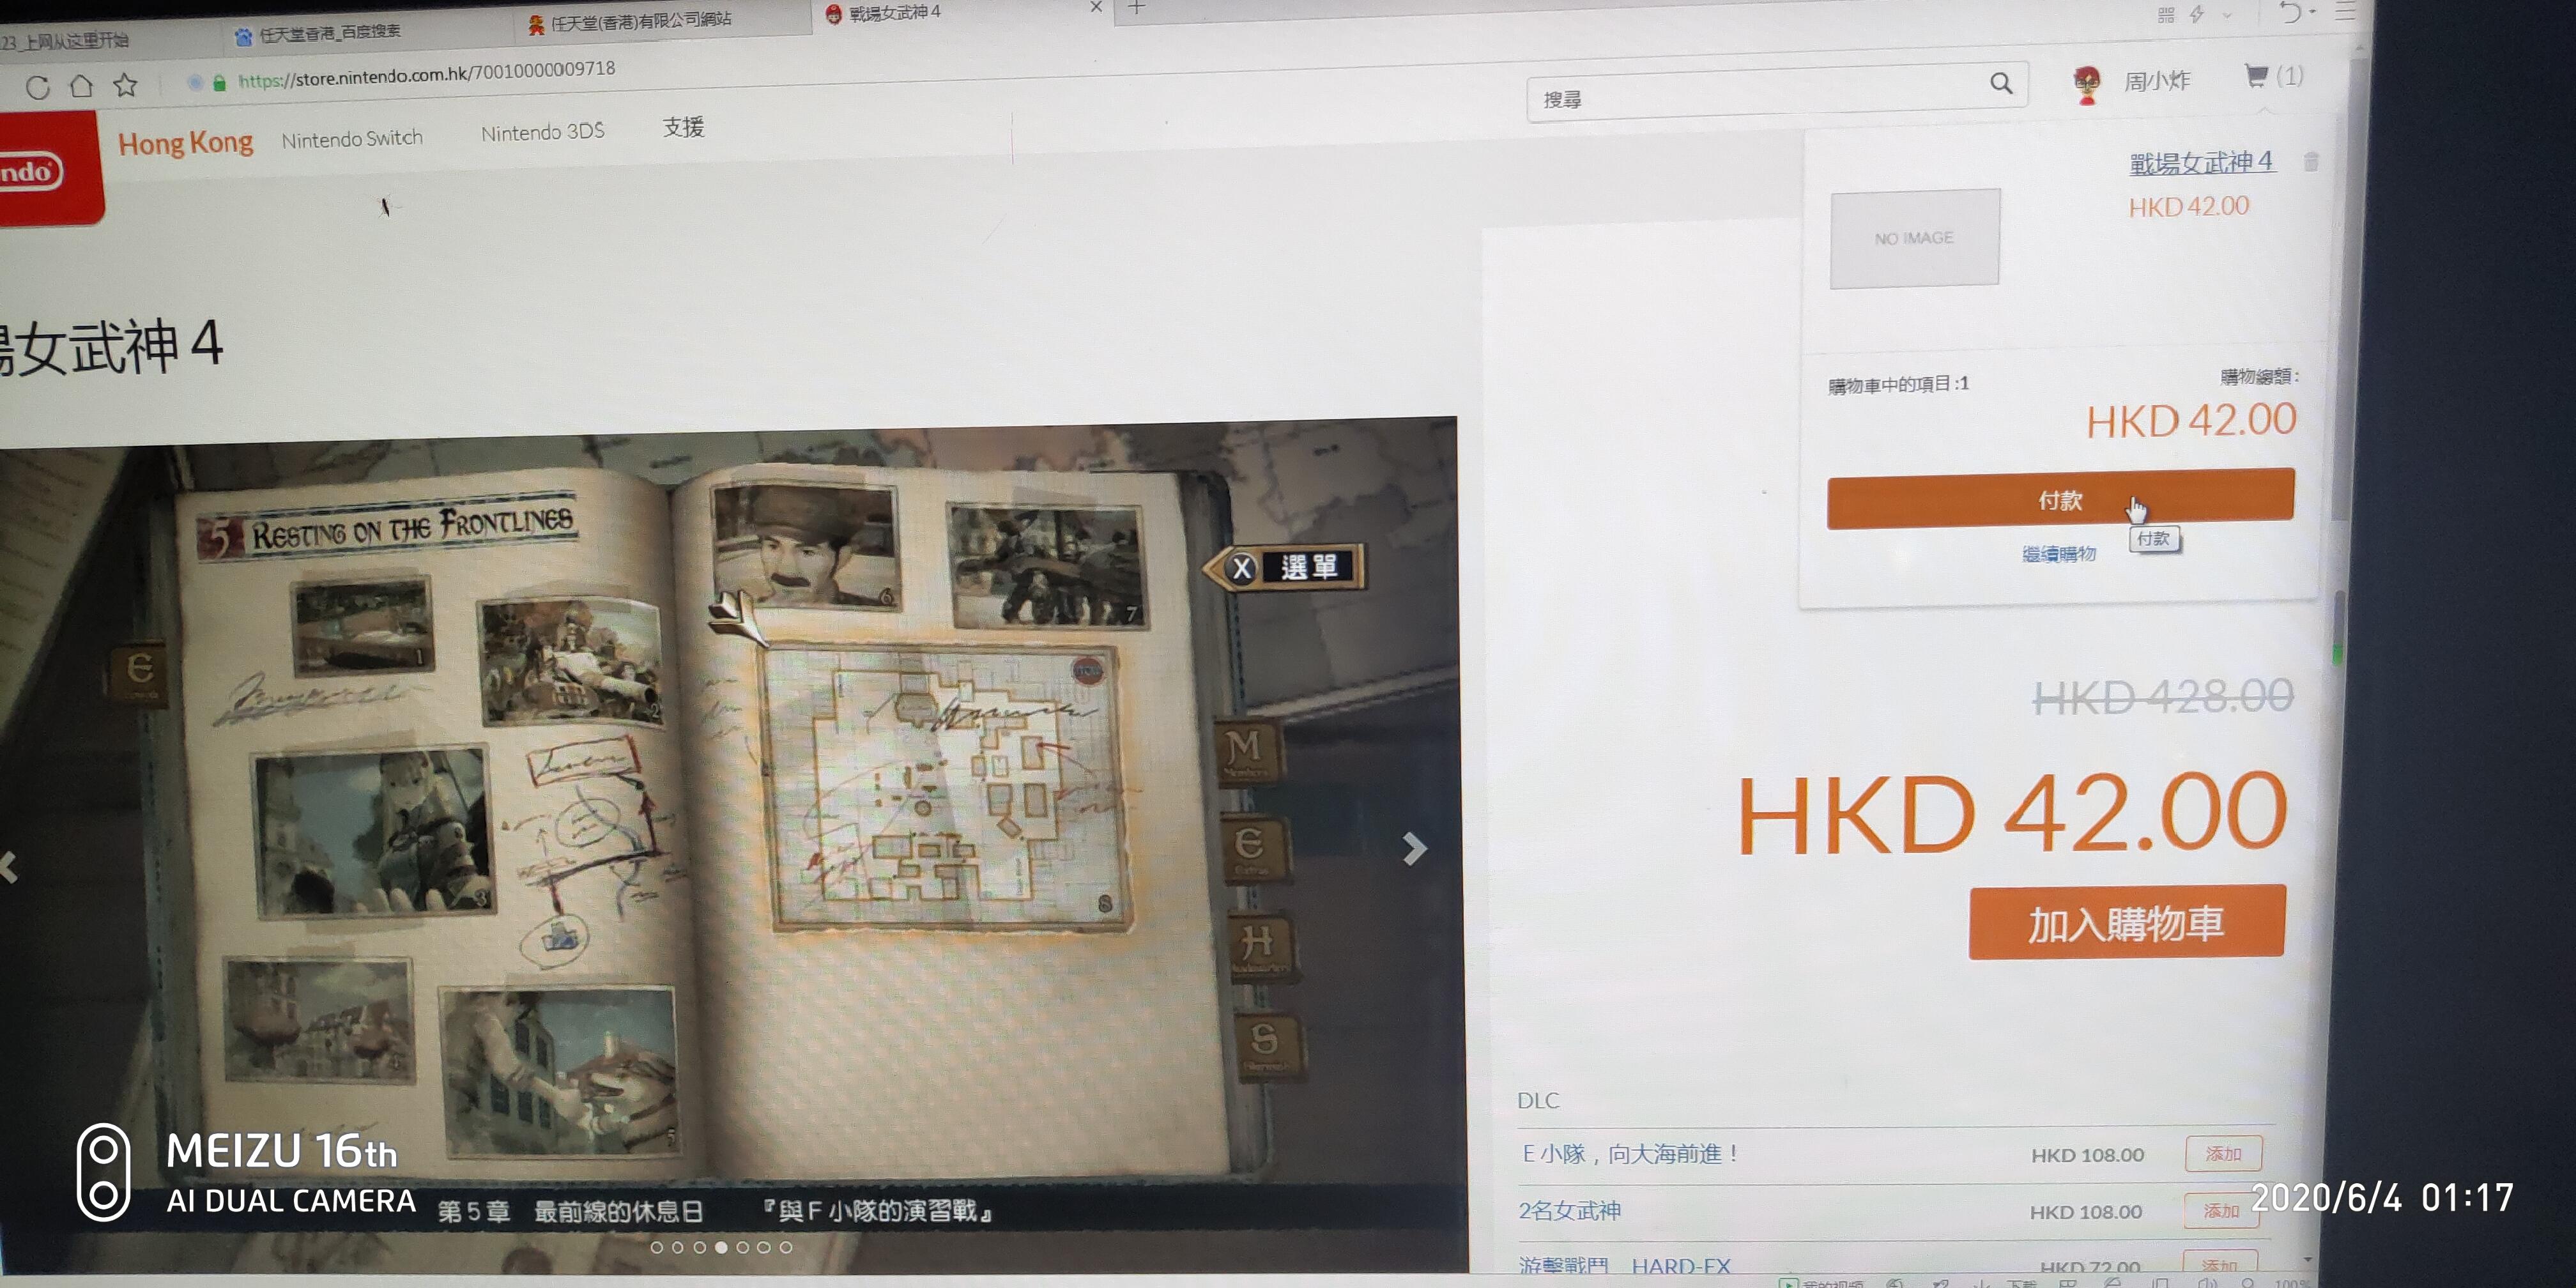Open the Nintendo 3DS menu item

[542, 132]
